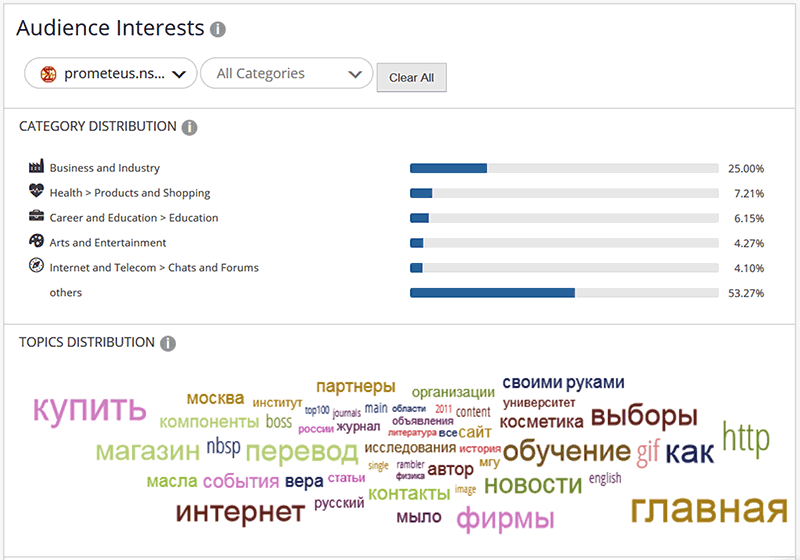Select Health > Products and Shopping category
This screenshot has height=560, width=800.
coord(130,193)
